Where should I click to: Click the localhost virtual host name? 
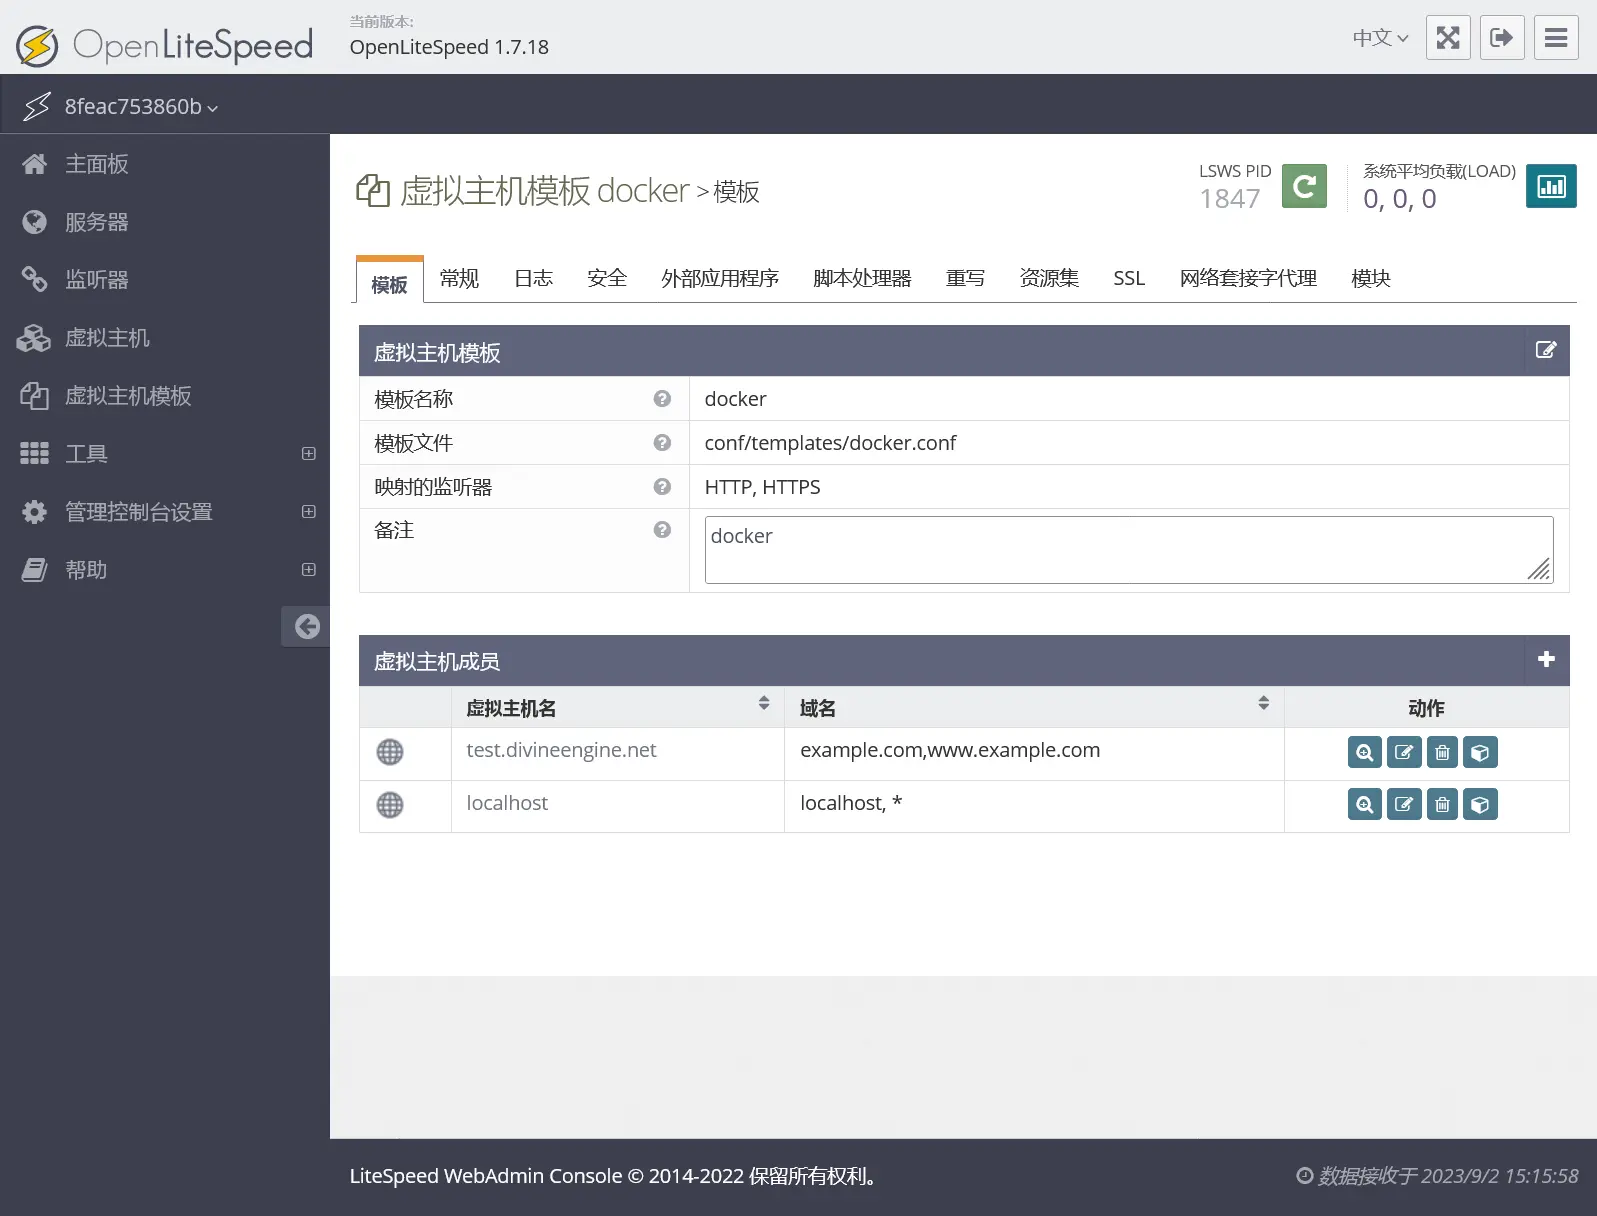pos(507,803)
